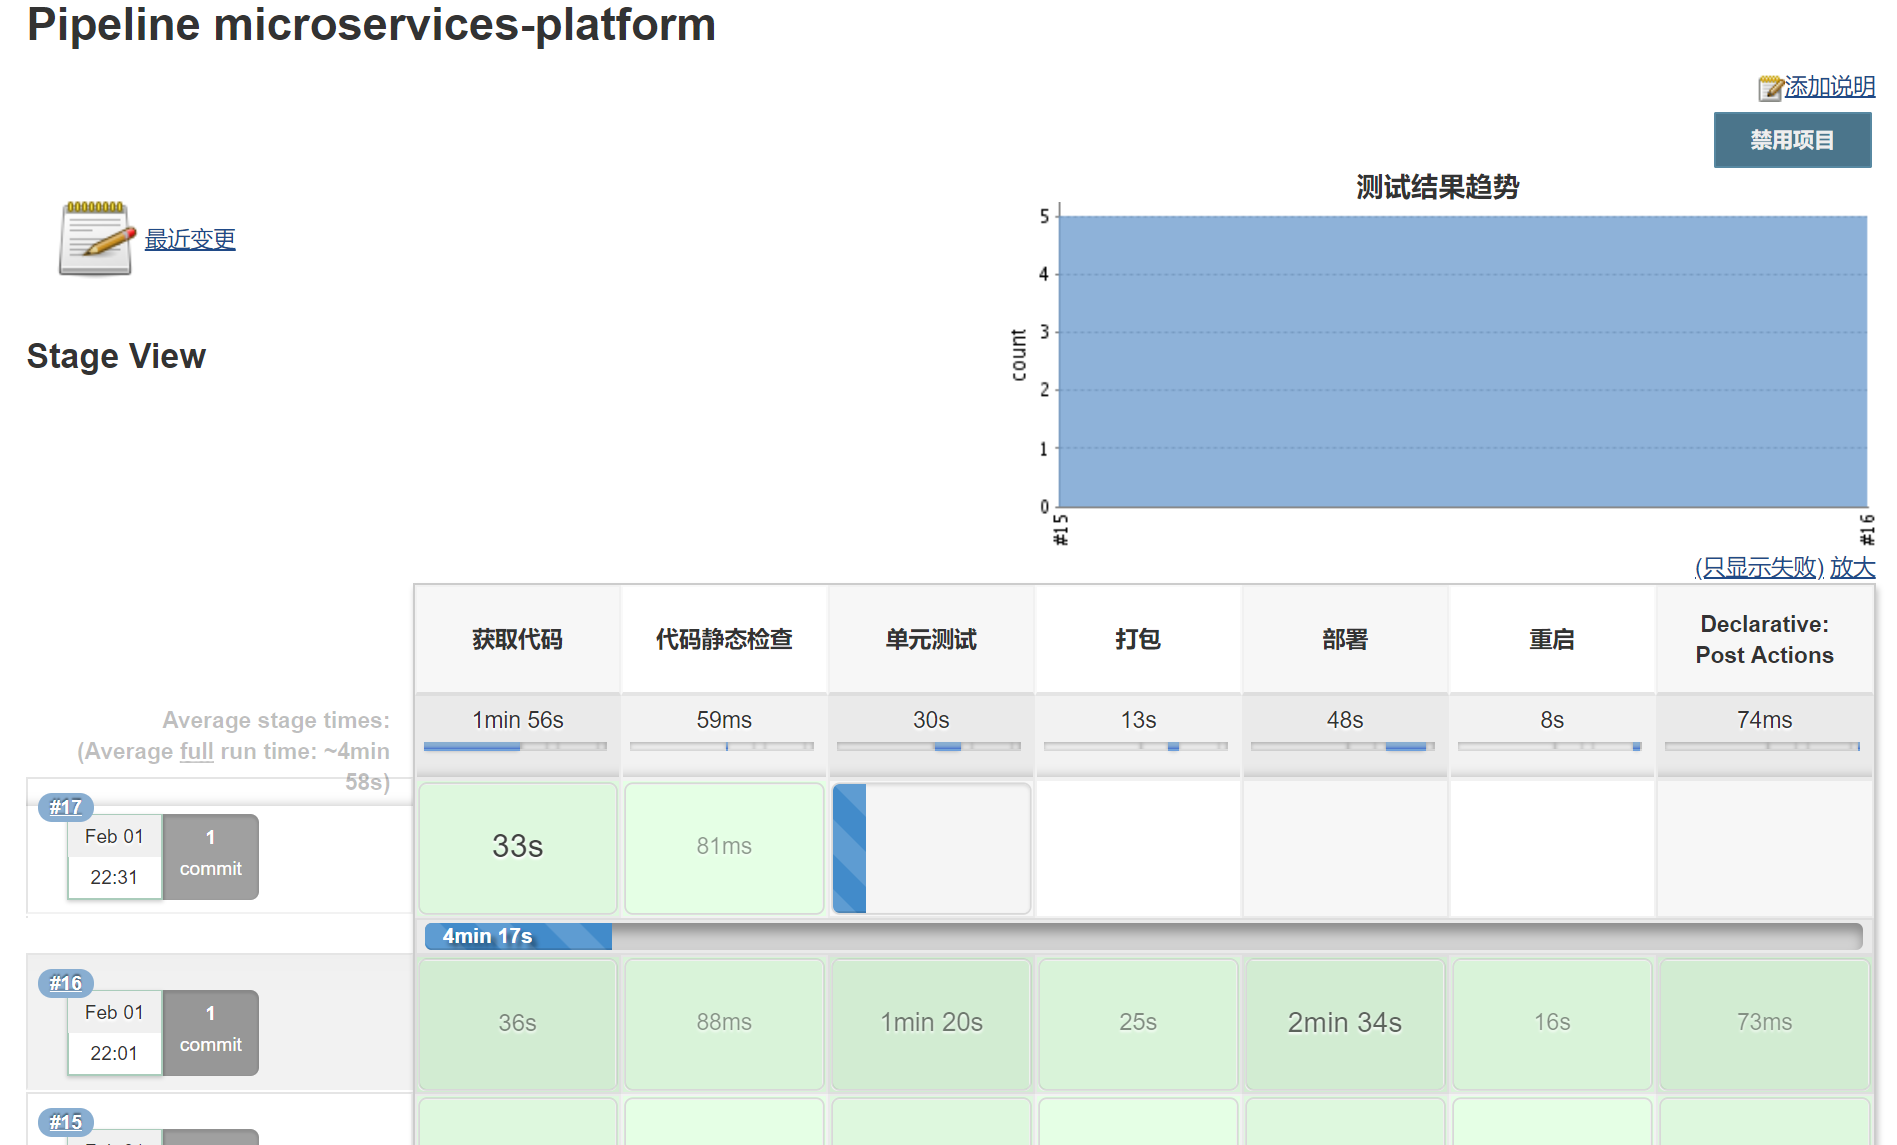Click the 1 commit box for build #17
1897x1145 pixels.
[x=211, y=856]
